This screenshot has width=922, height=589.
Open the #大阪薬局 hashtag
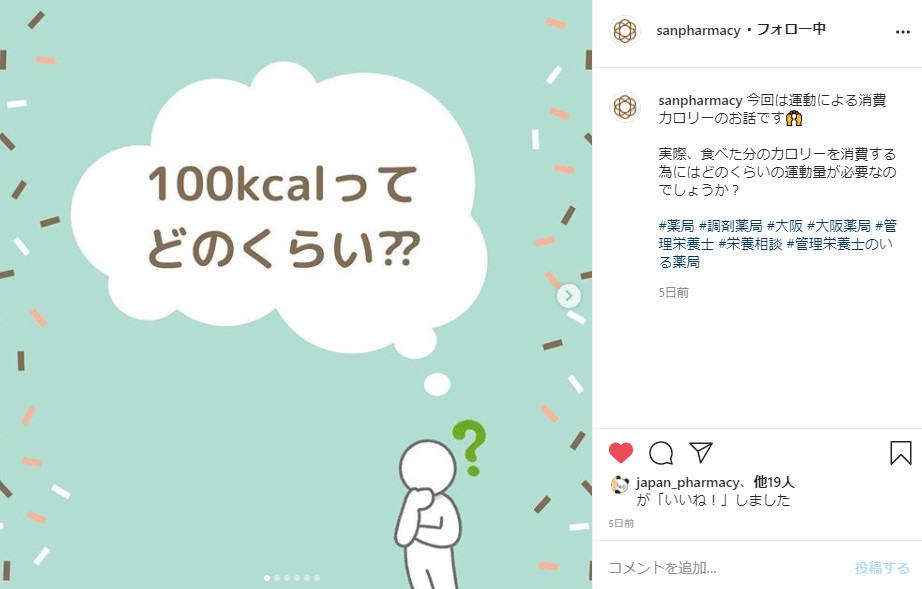[839, 226]
